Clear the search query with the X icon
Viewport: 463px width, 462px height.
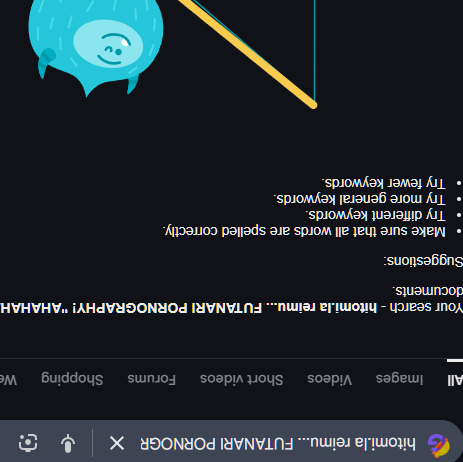pyautogui.click(x=117, y=444)
